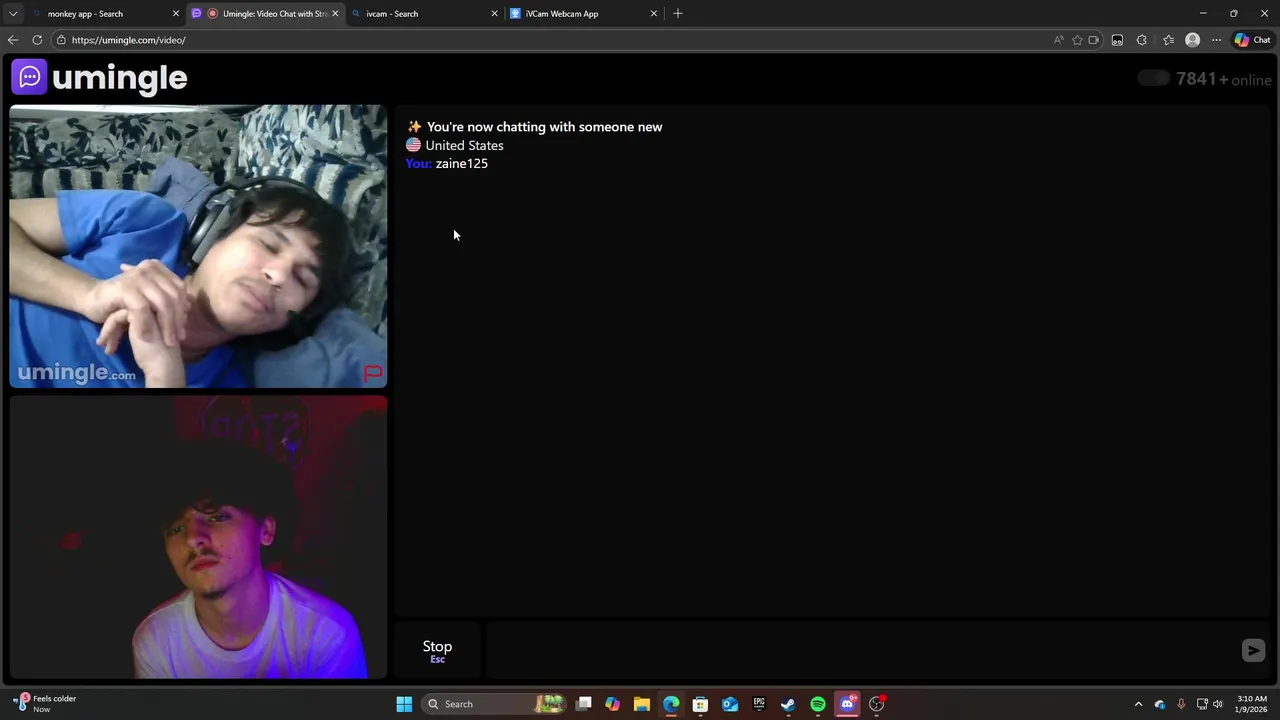
Task: Click 'You're now chatting with someone new' text
Action: [x=544, y=127]
